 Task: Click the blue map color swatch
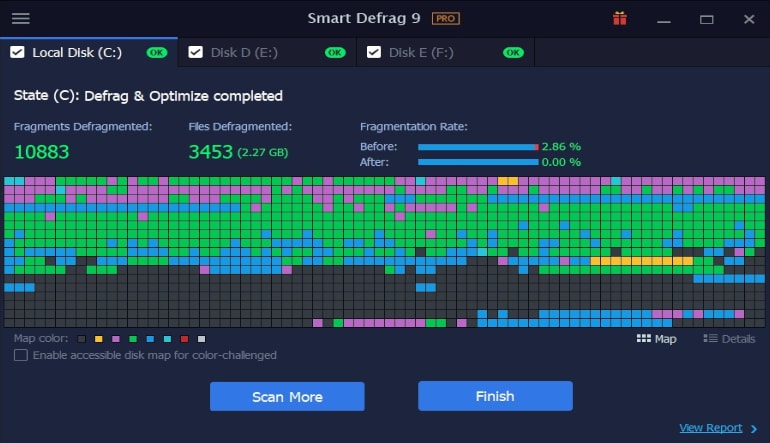tap(150, 339)
